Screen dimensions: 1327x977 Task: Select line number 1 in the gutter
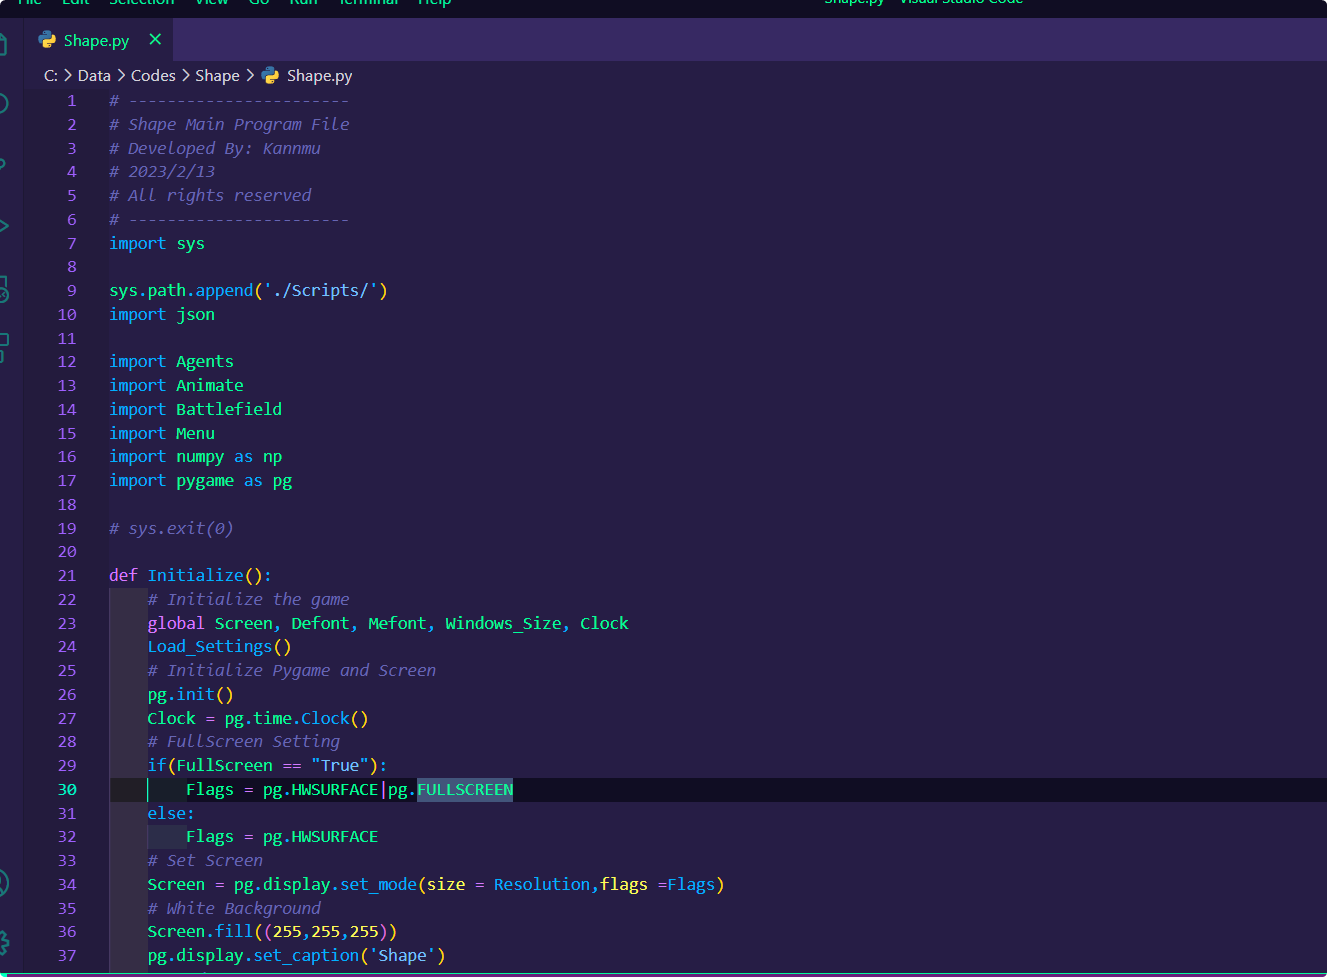tap(72, 101)
